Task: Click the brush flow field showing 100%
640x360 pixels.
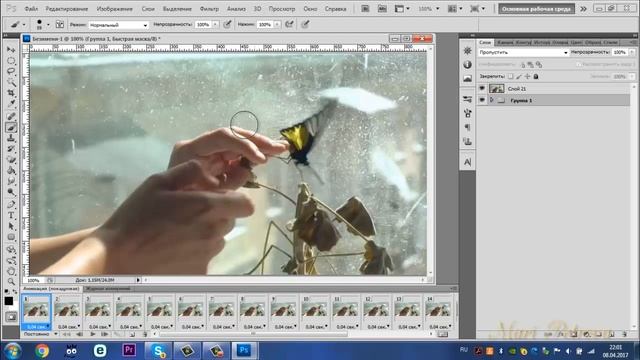Action: 265,25
